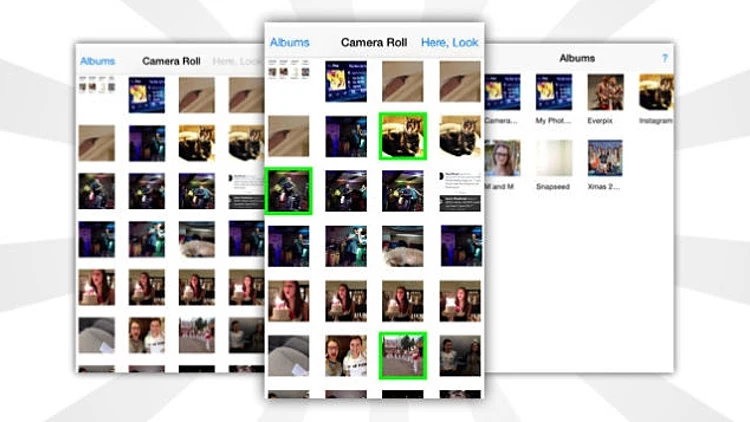Go back to Albums on left screen

(x=97, y=61)
